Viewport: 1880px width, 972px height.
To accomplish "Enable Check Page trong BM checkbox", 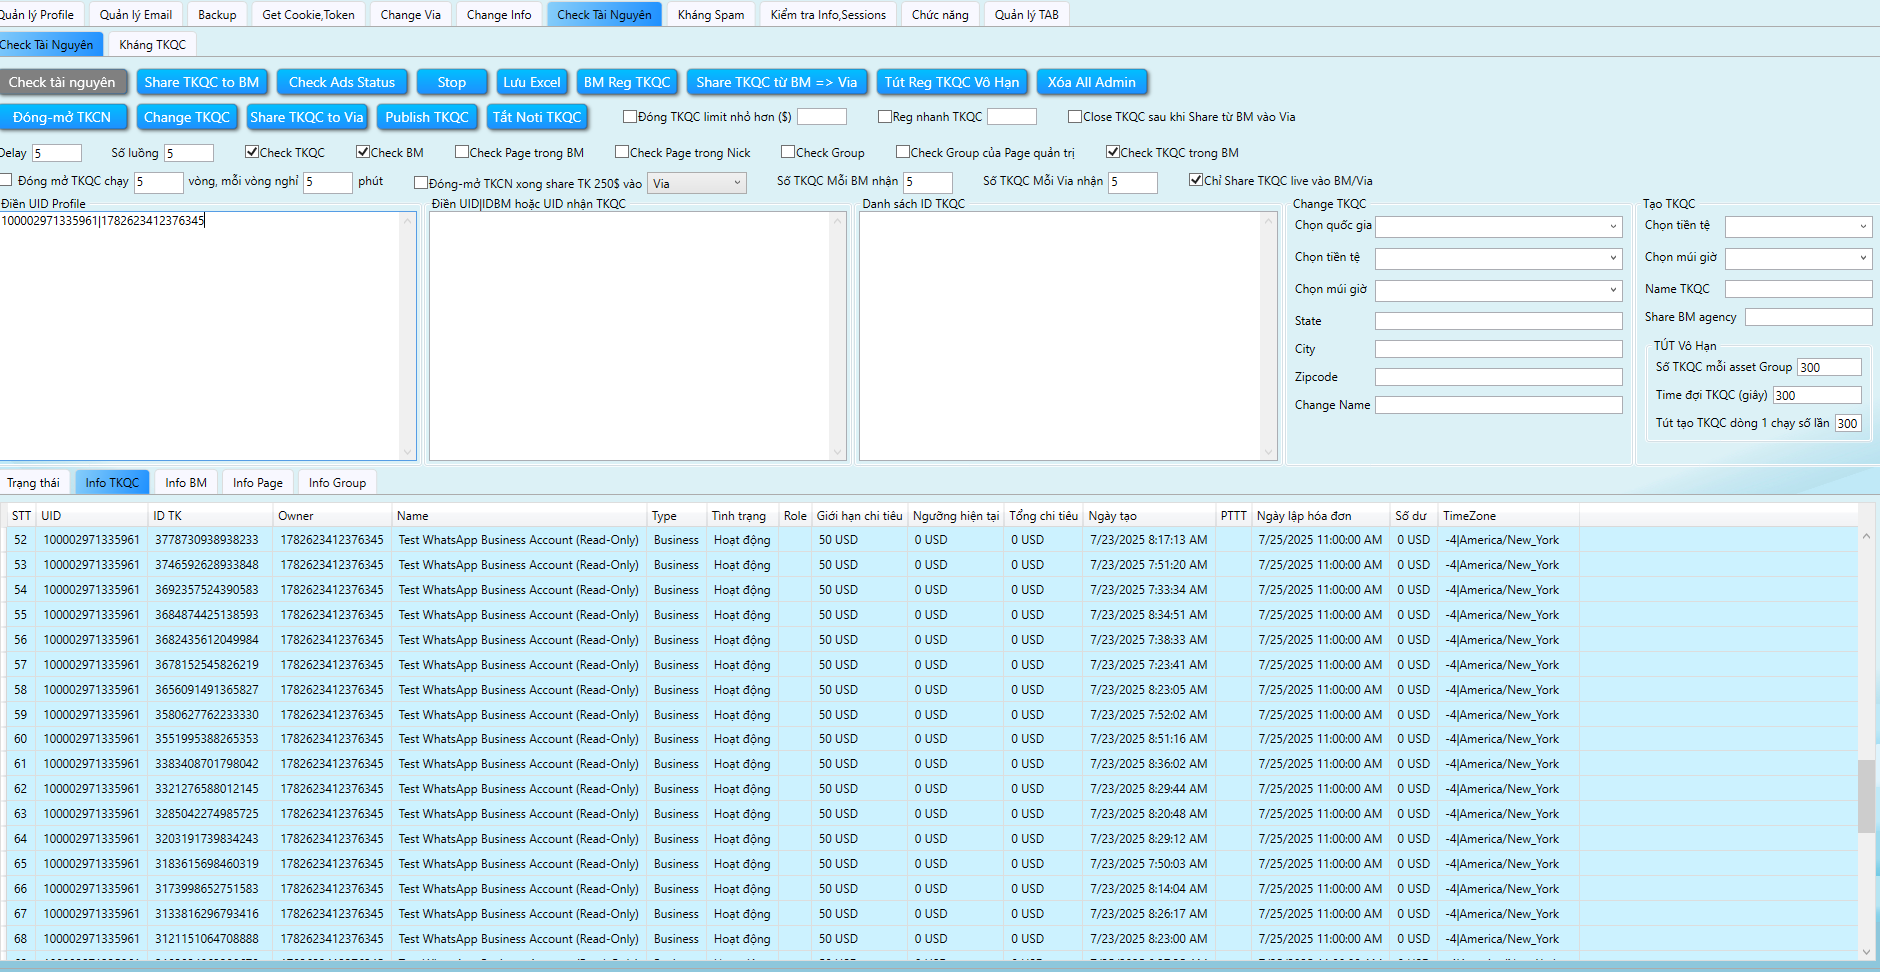I will pos(462,152).
